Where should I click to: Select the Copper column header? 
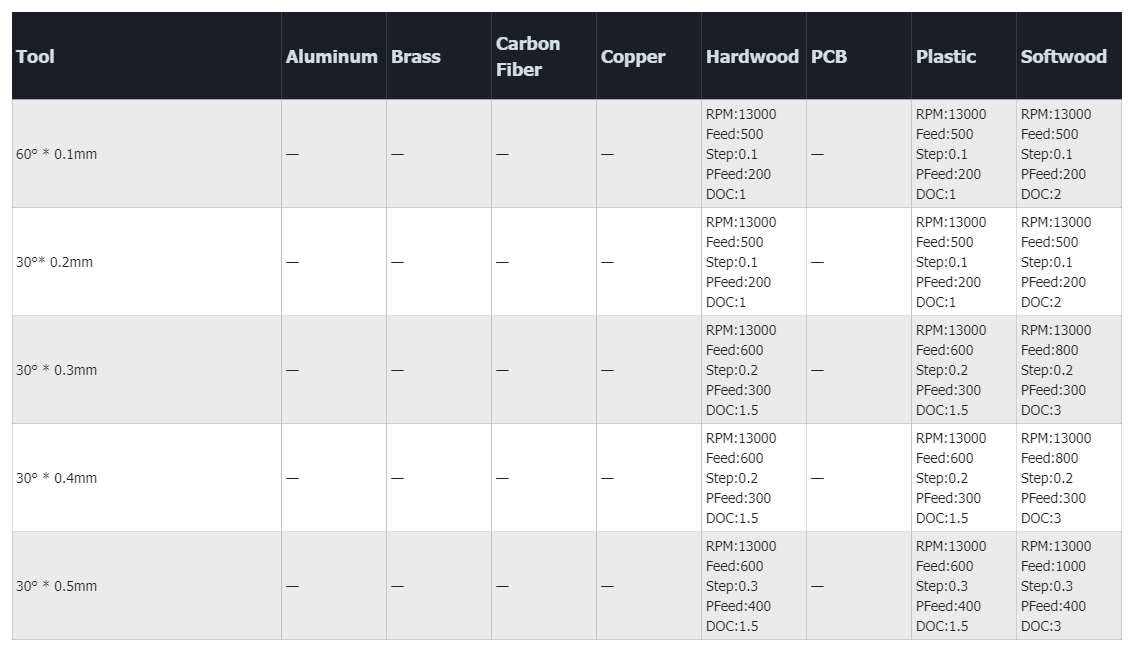pos(633,57)
